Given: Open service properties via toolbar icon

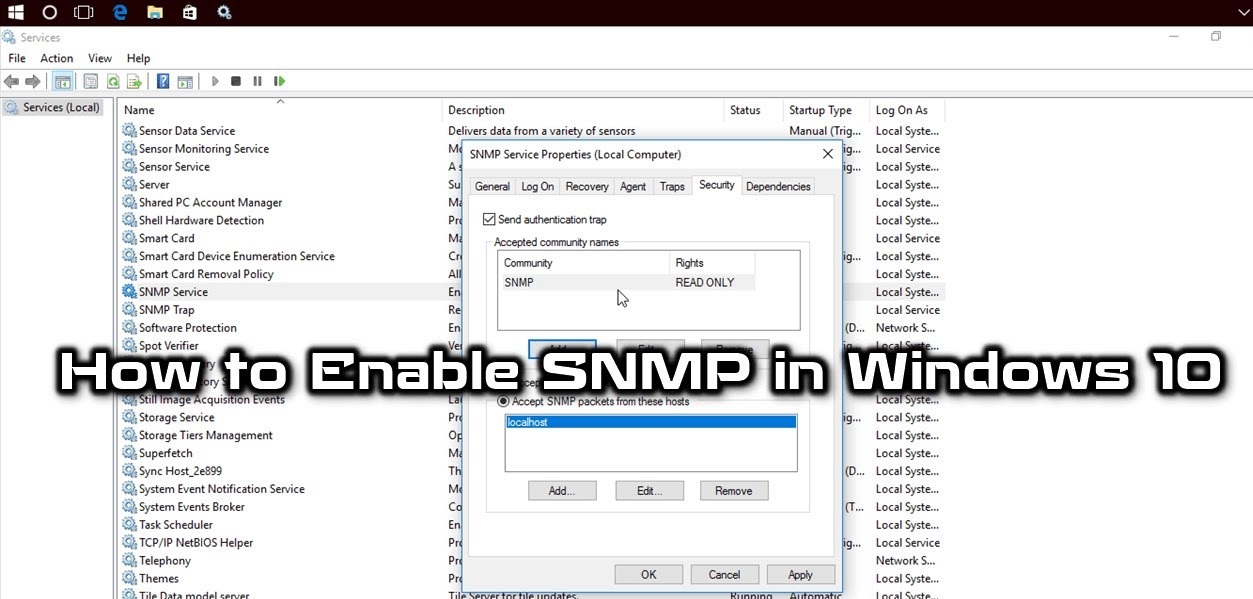Looking at the screenshot, I should 90,81.
